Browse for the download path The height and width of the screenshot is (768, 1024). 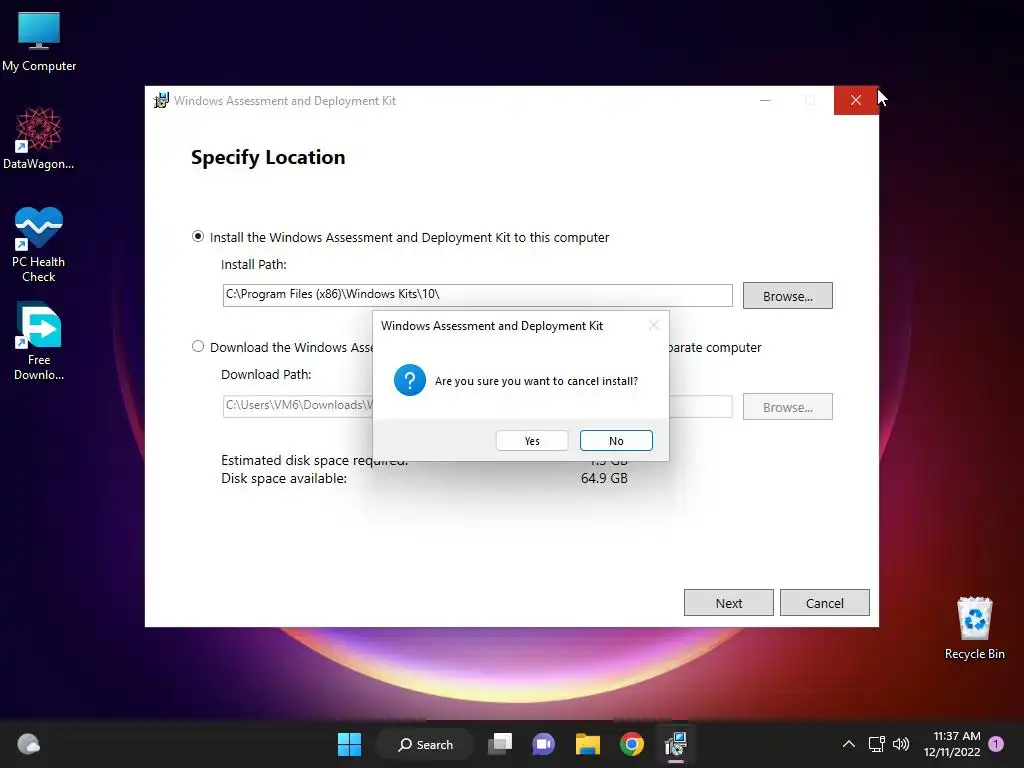click(788, 407)
